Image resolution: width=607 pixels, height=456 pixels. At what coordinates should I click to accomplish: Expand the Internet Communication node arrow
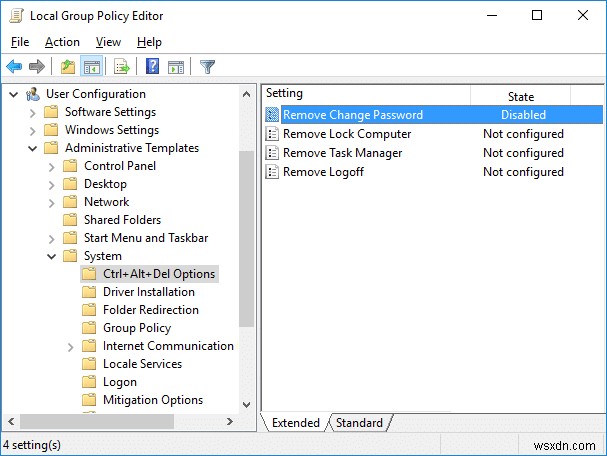click(70, 346)
